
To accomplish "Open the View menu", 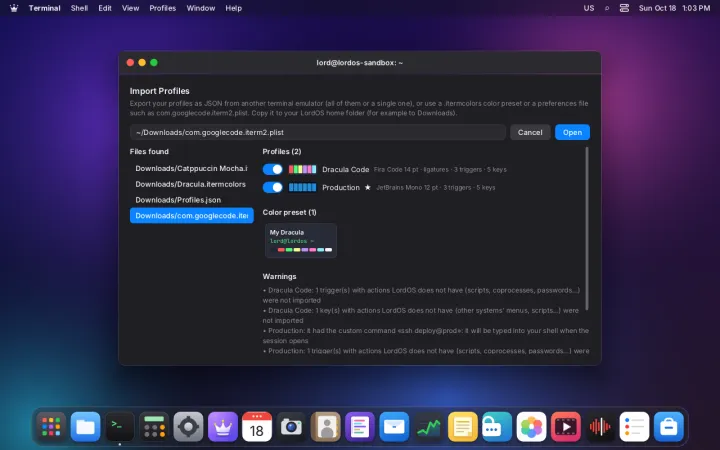I will point(130,8).
